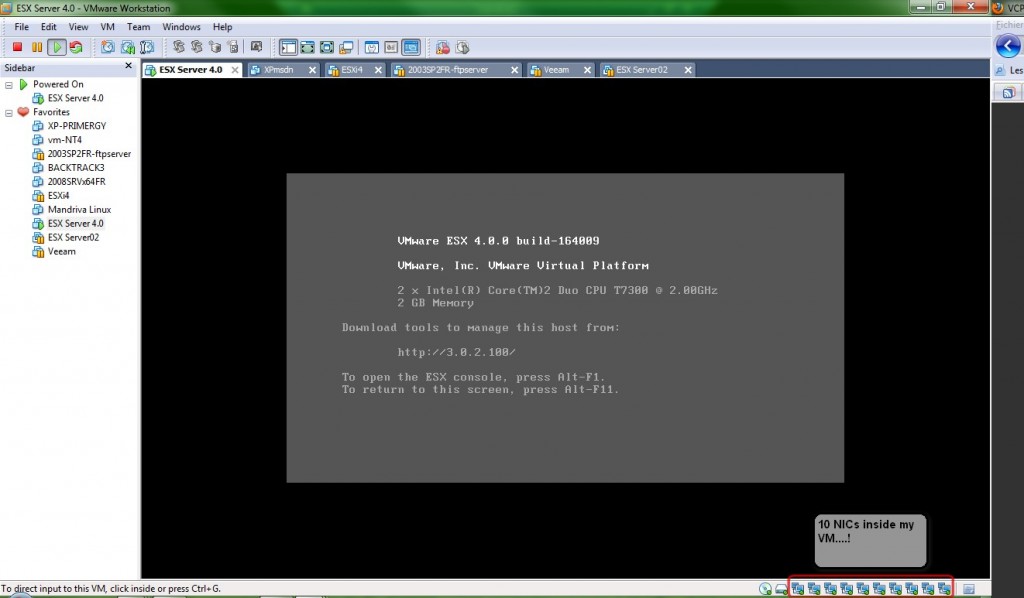Suspend the virtual machine using the pause icon

[x=37, y=47]
